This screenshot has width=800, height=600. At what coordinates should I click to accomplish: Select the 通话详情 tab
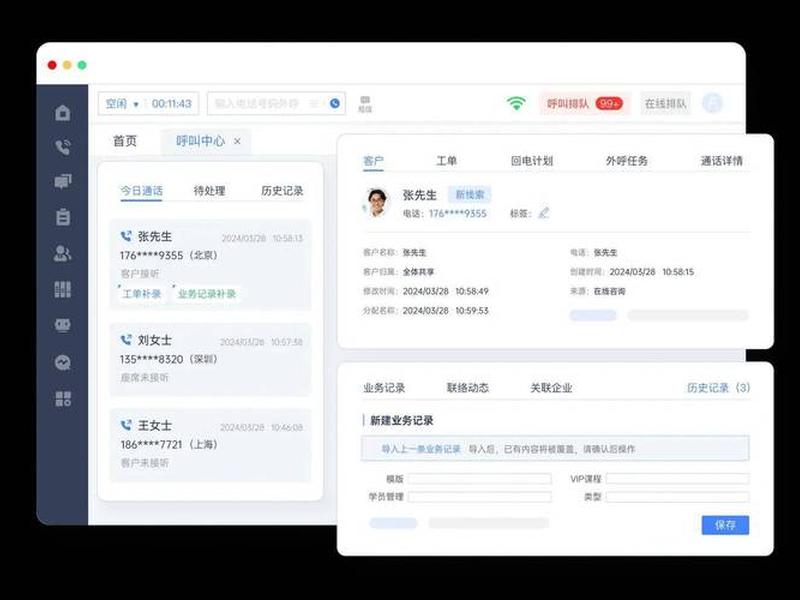coord(721,161)
